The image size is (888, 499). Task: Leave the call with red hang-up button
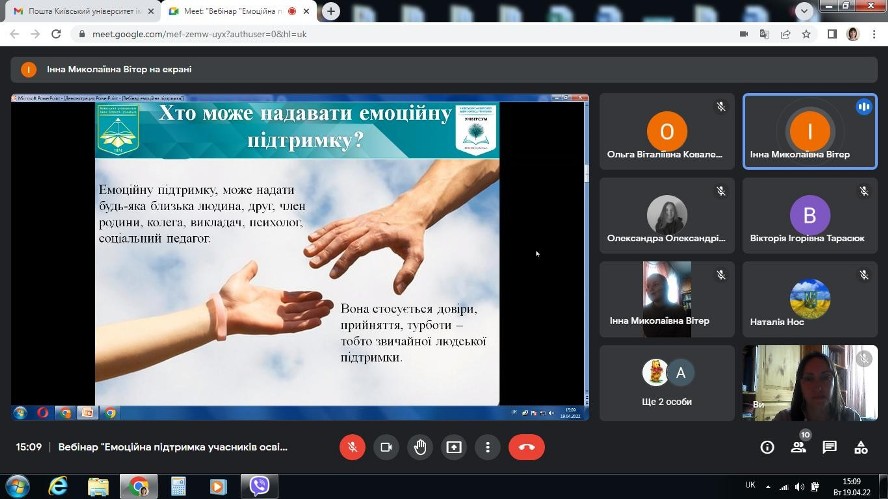point(527,447)
